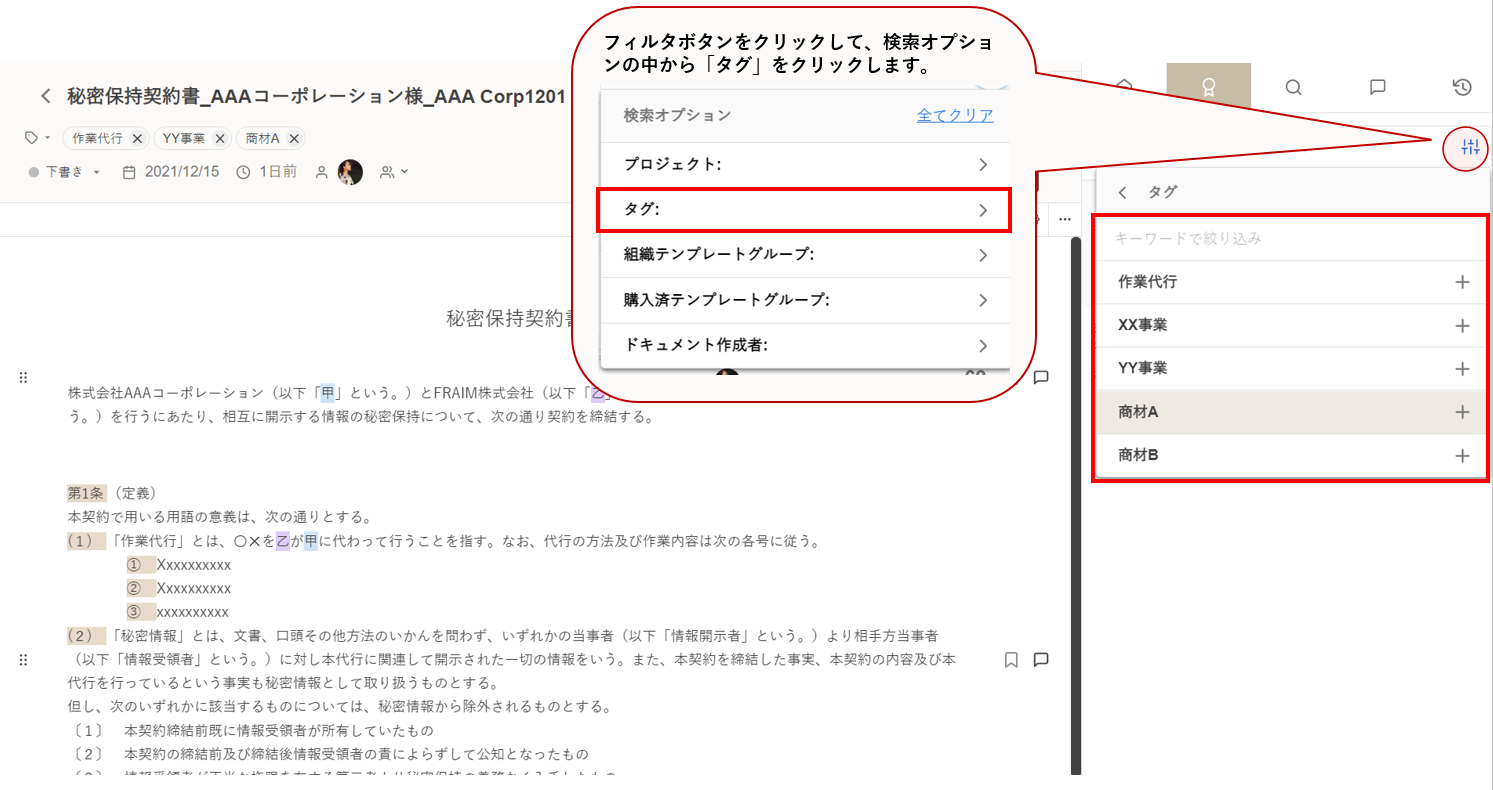
Task: Select the highlighted award ribbon tab
Action: coord(1208,87)
